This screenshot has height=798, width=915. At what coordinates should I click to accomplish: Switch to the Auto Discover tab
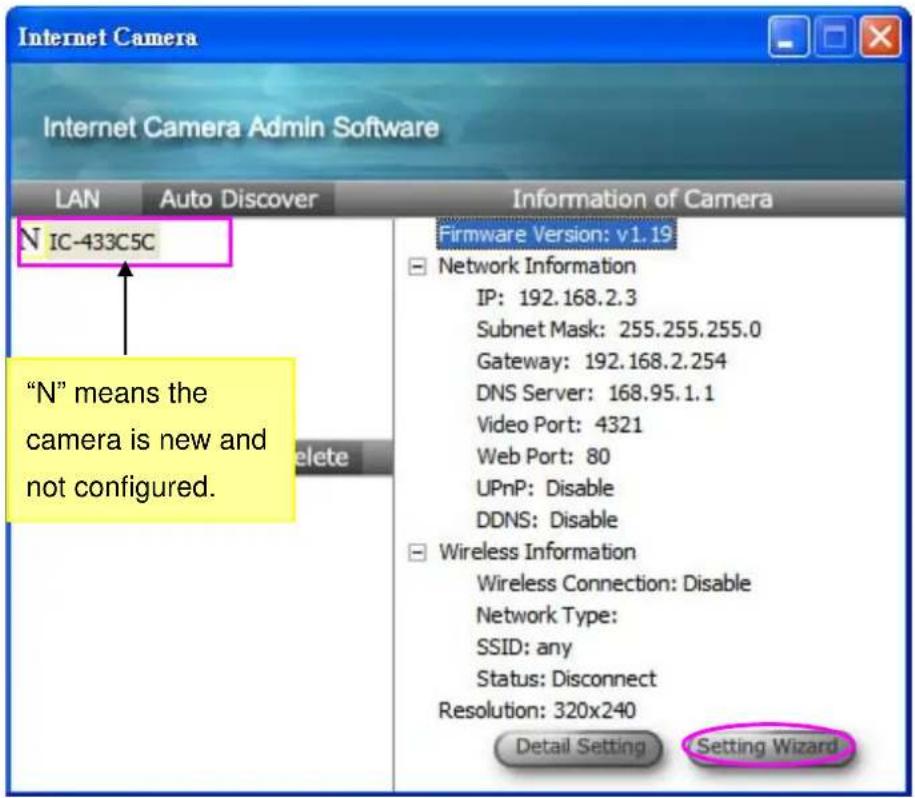coord(238,199)
